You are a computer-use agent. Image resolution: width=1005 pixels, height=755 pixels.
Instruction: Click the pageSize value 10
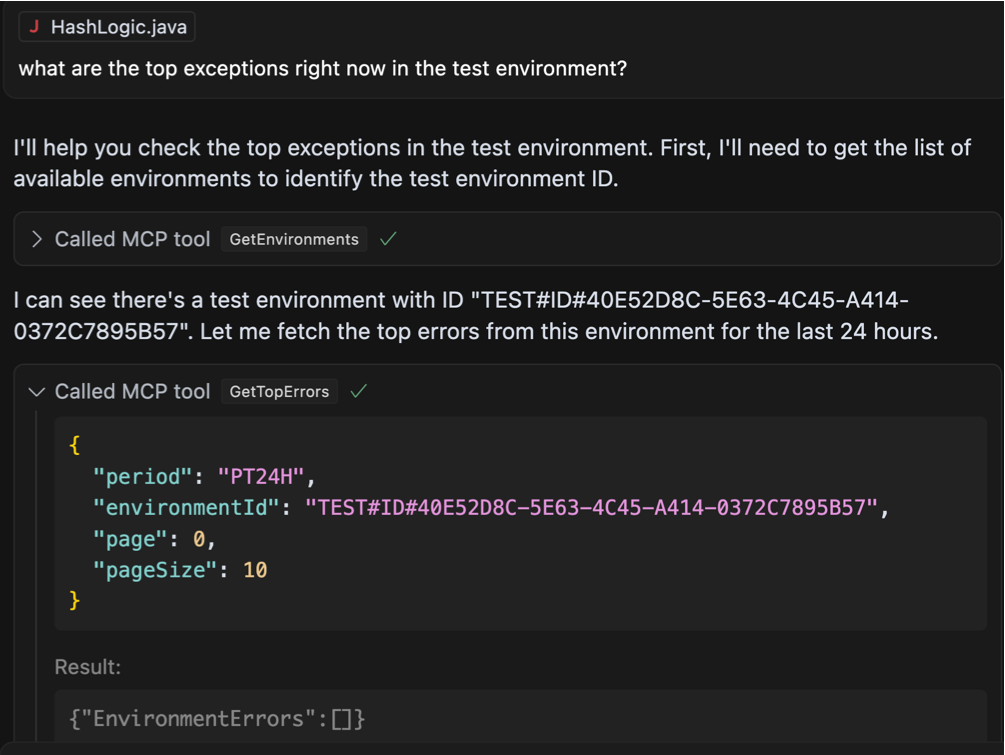coord(255,570)
